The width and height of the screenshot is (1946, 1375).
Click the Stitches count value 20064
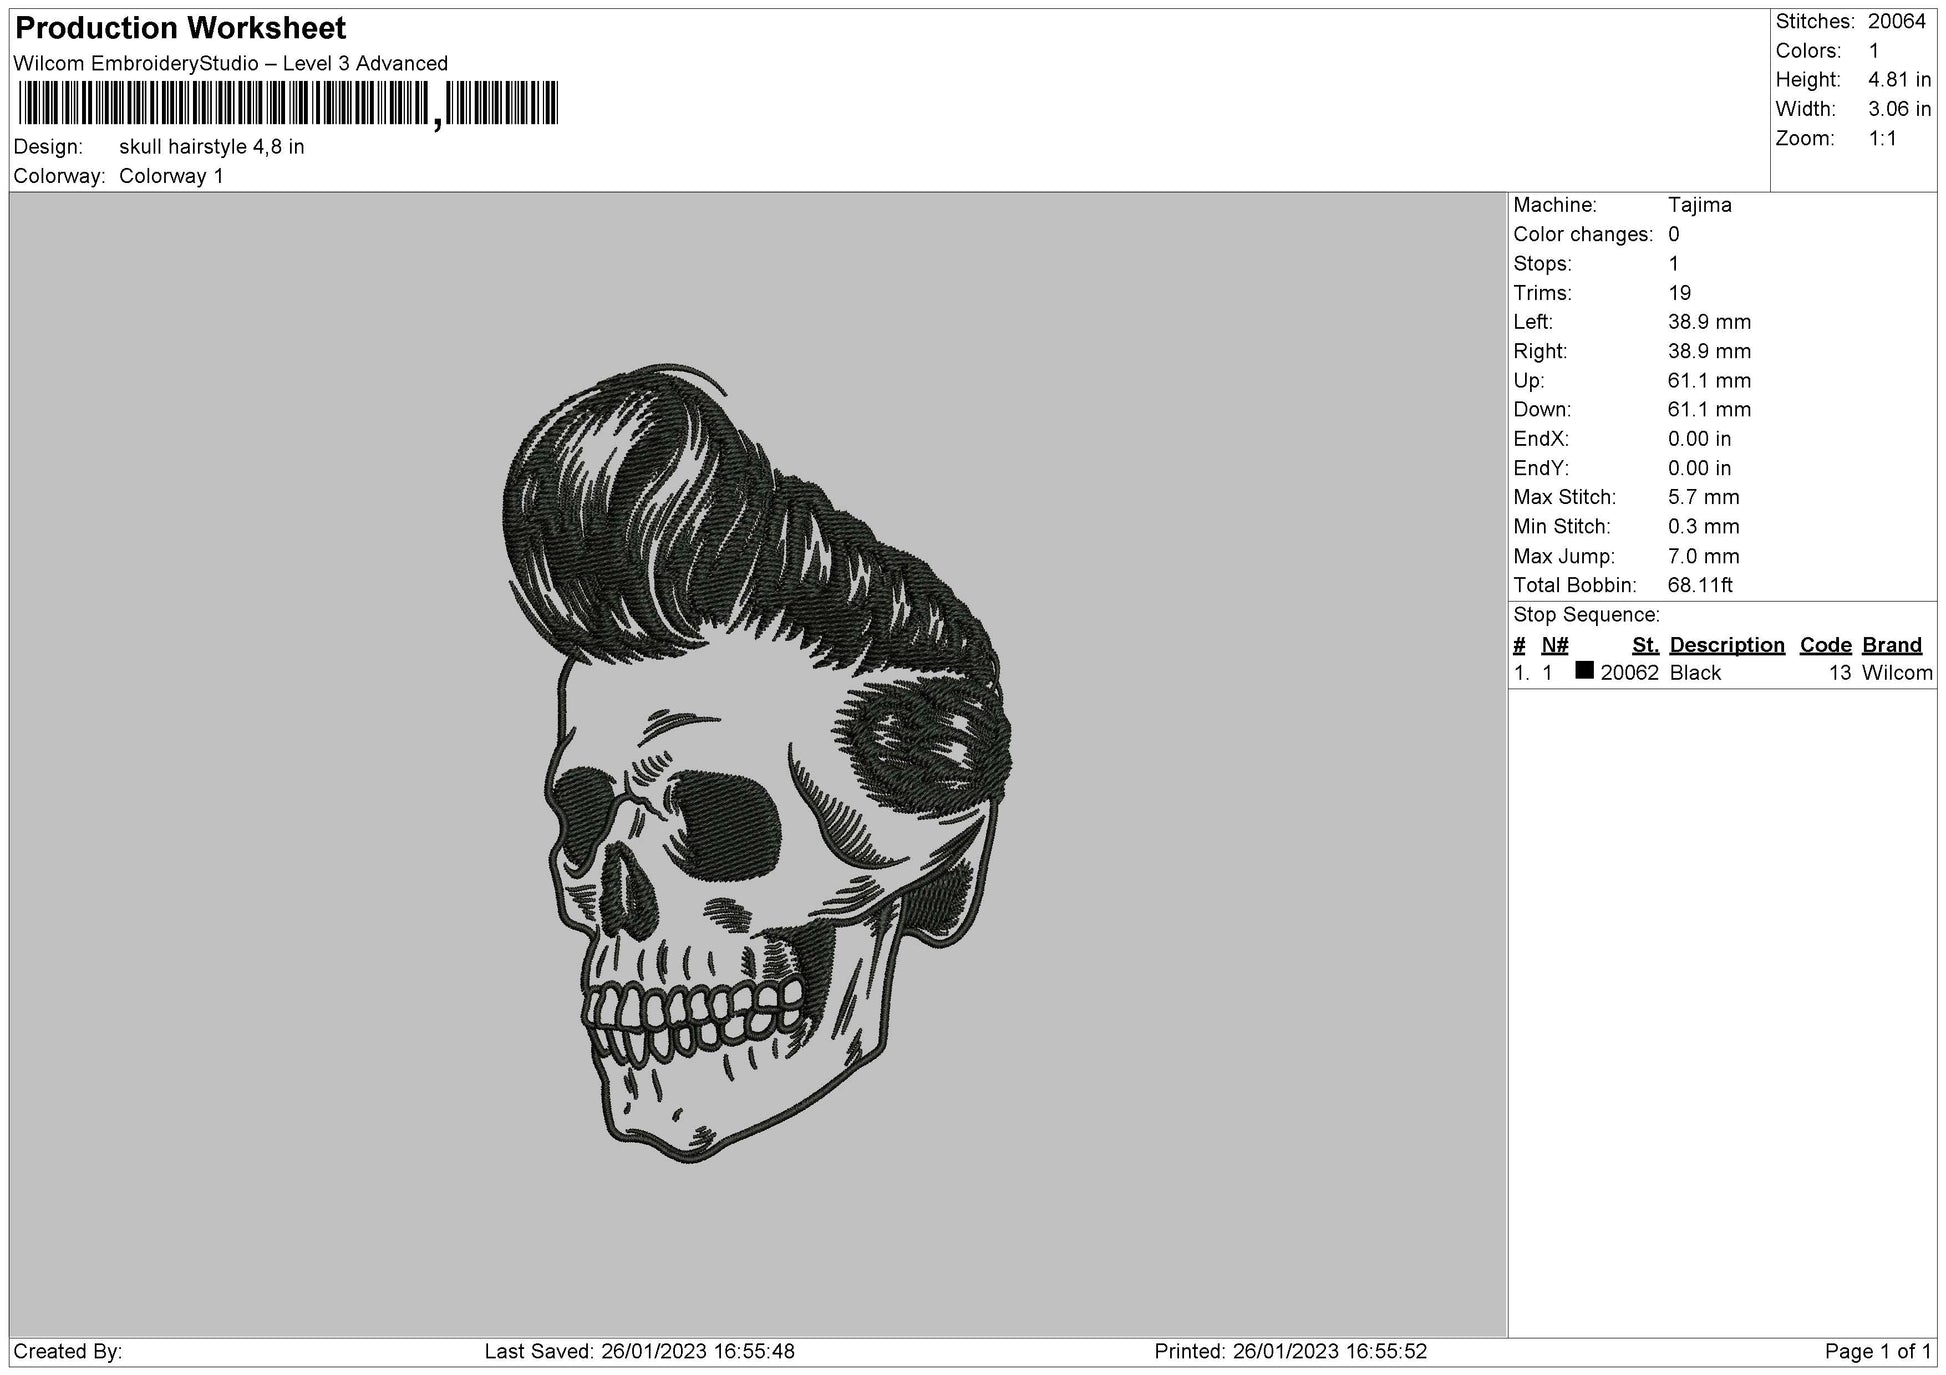[1896, 22]
